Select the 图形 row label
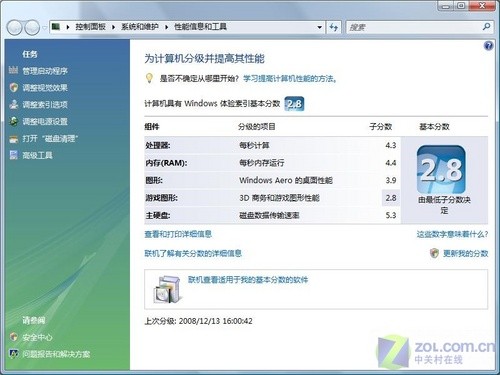The width and height of the screenshot is (500, 375). [x=154, y=180]
